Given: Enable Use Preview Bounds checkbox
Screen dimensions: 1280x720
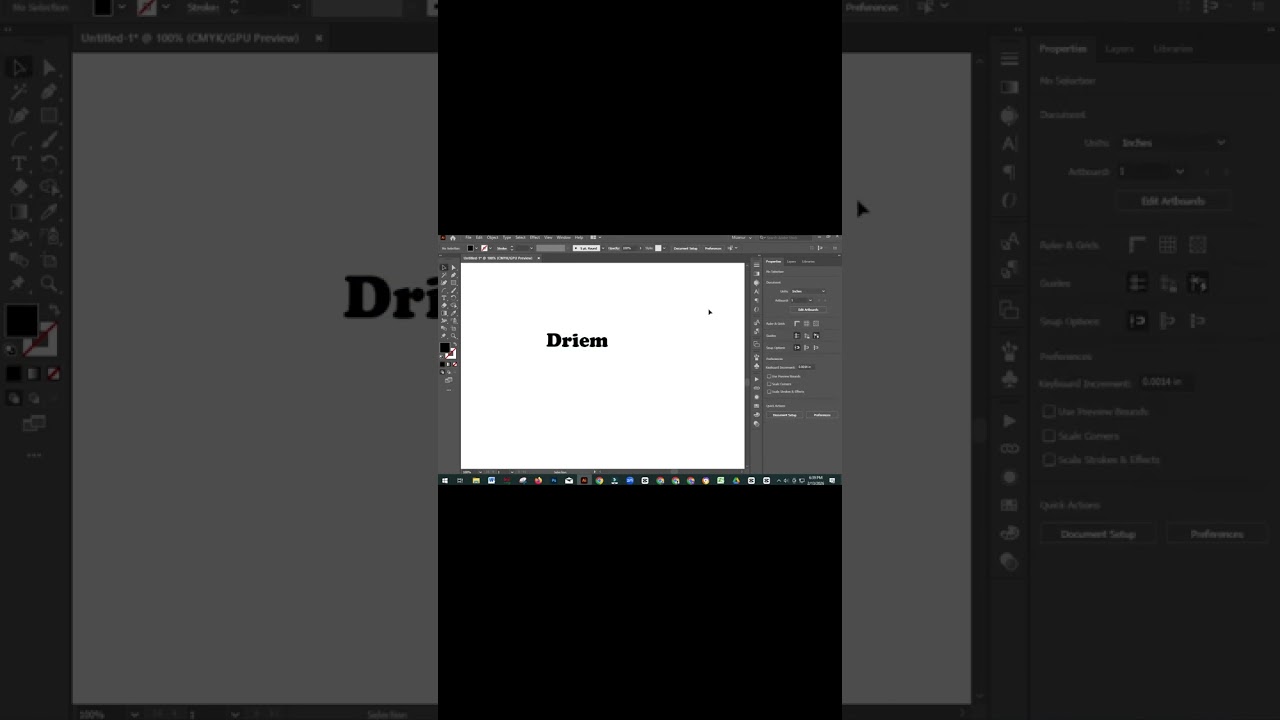Looking at the screenshot, I should click(769, 376).
